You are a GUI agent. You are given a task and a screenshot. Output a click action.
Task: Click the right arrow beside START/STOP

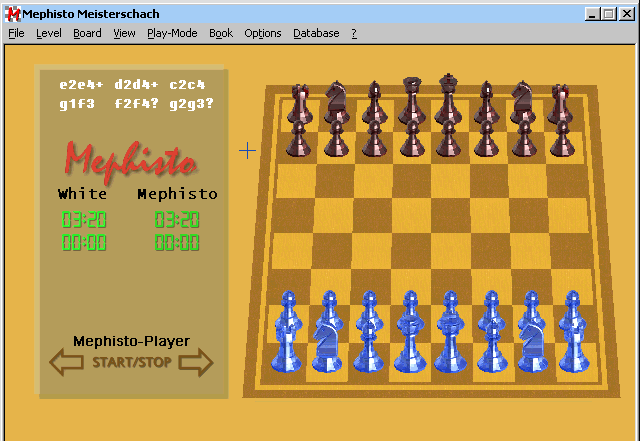[x=196, y=363]
